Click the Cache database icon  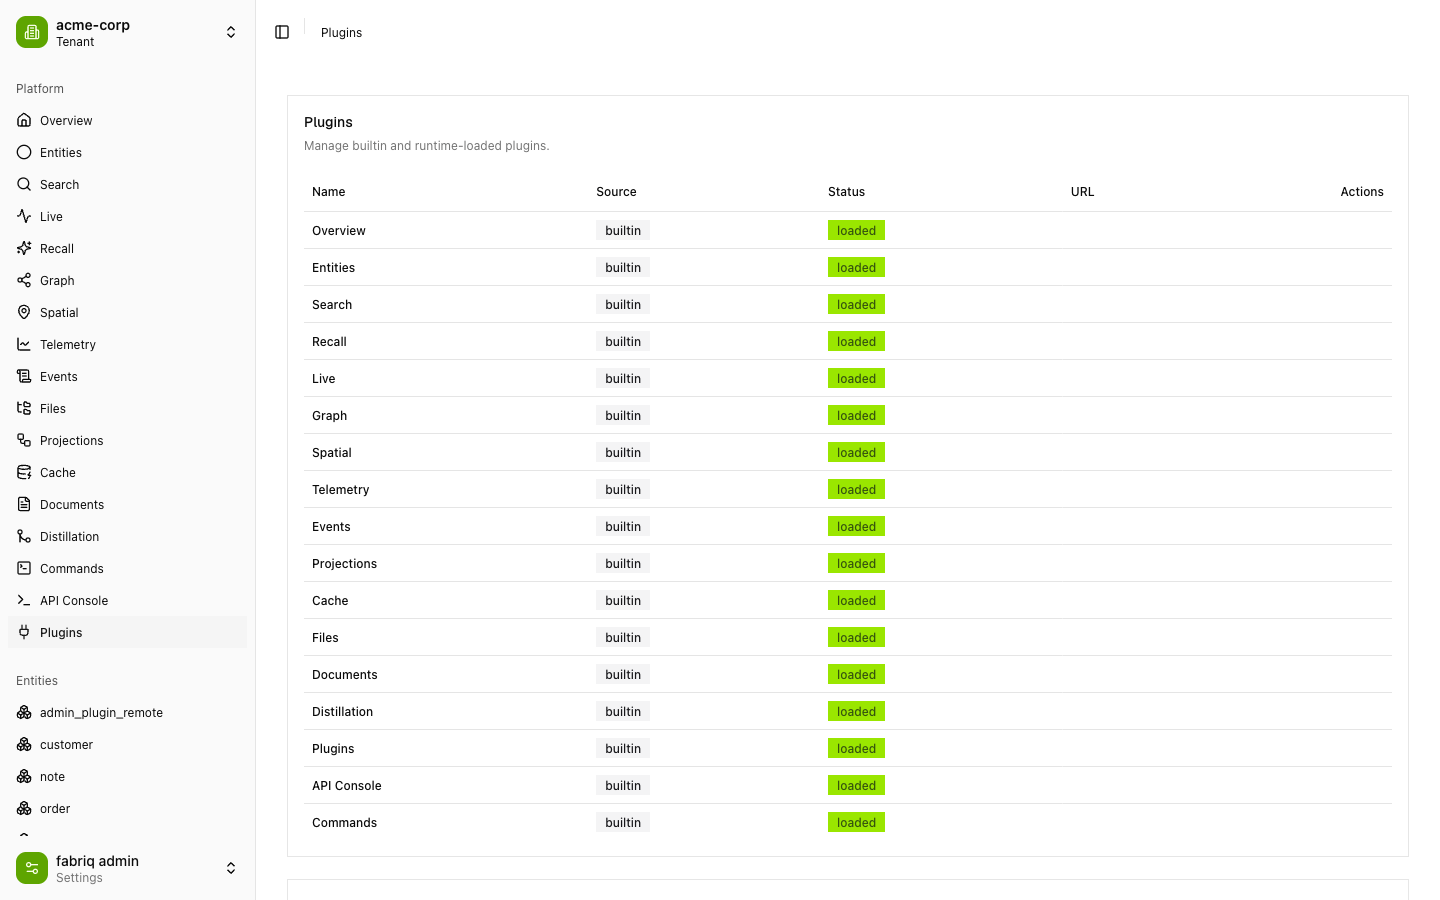24,472
